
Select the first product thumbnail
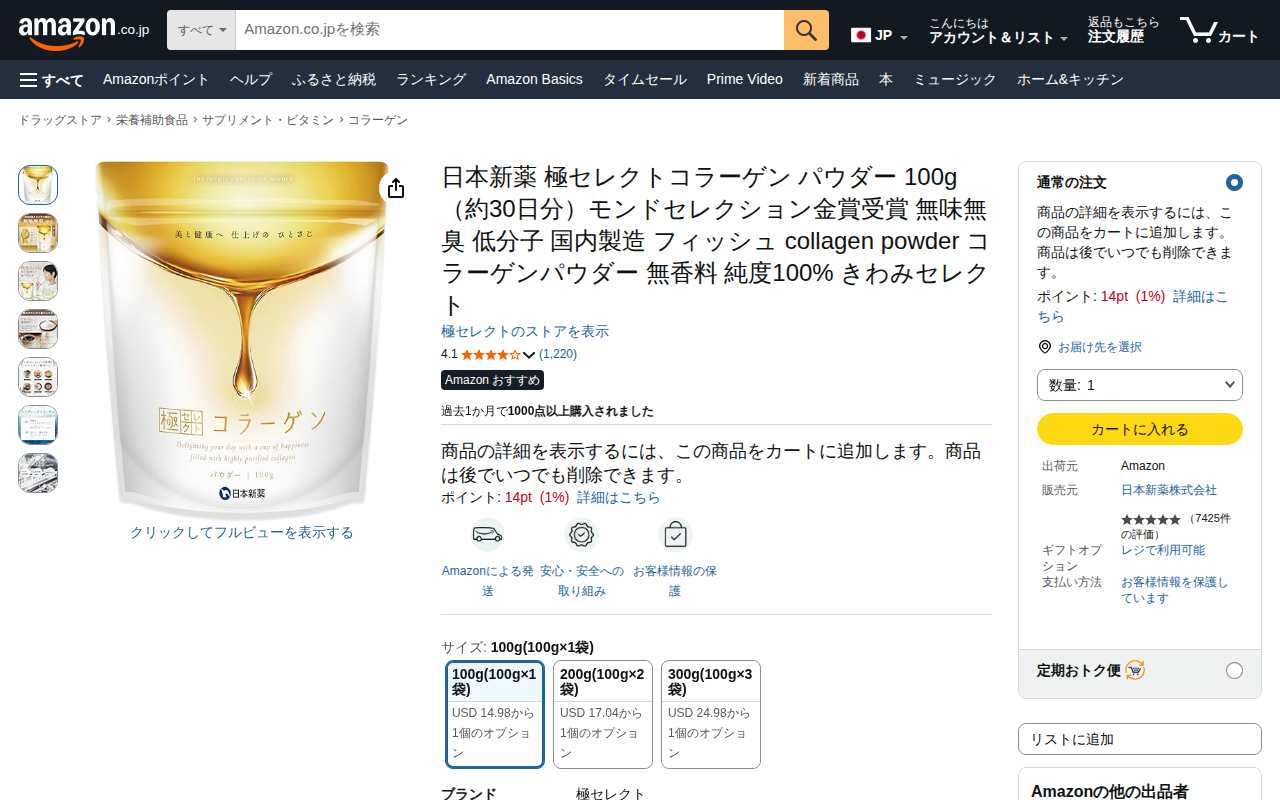[x=38, y=185]
